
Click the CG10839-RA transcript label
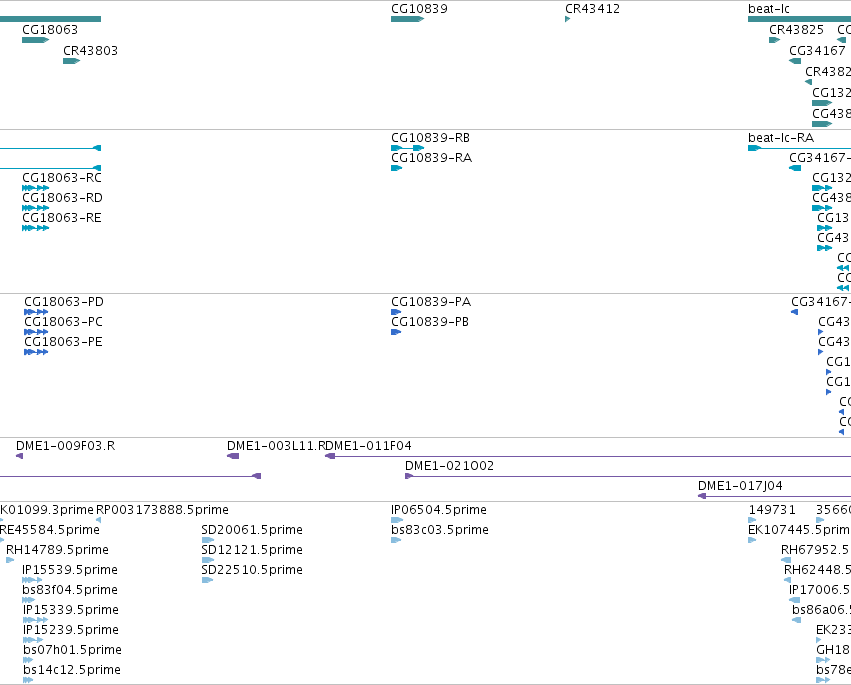(431, 158)
